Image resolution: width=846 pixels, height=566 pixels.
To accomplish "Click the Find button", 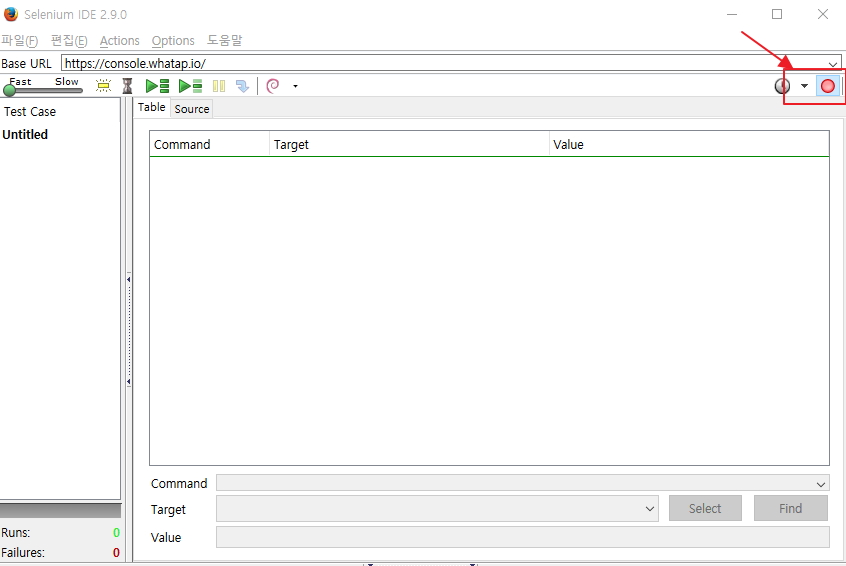I will point(790,508).
